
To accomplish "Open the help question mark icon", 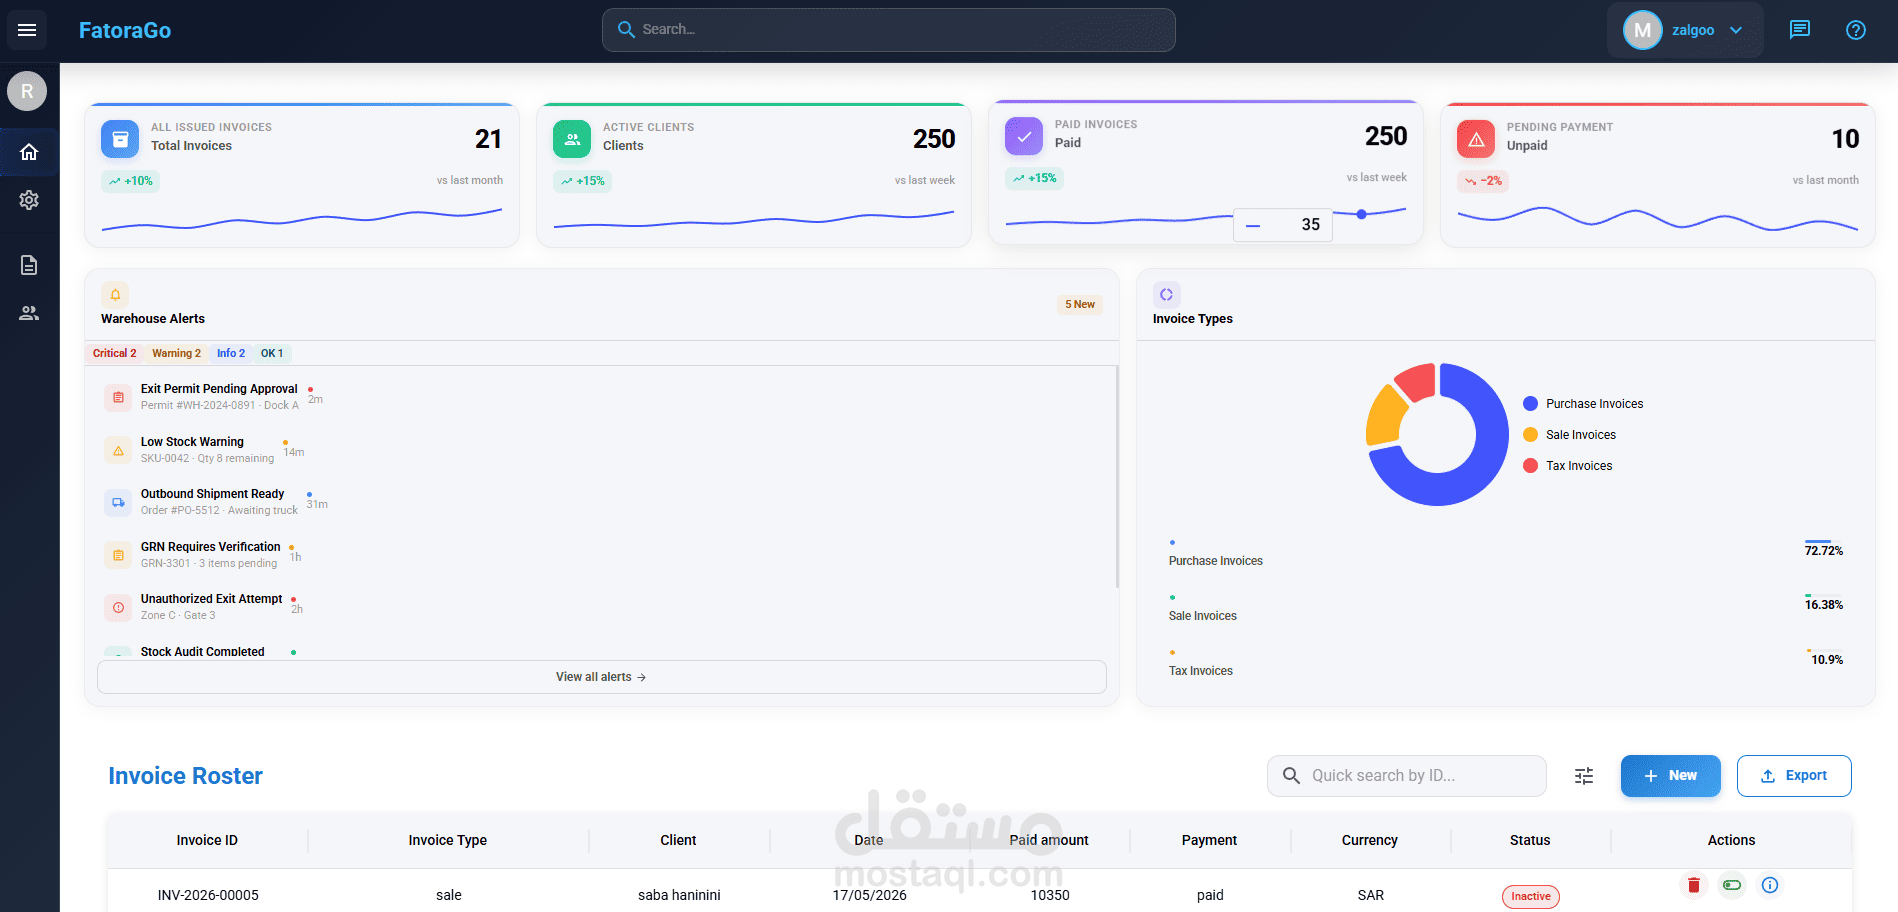I will pos(1855,30).
